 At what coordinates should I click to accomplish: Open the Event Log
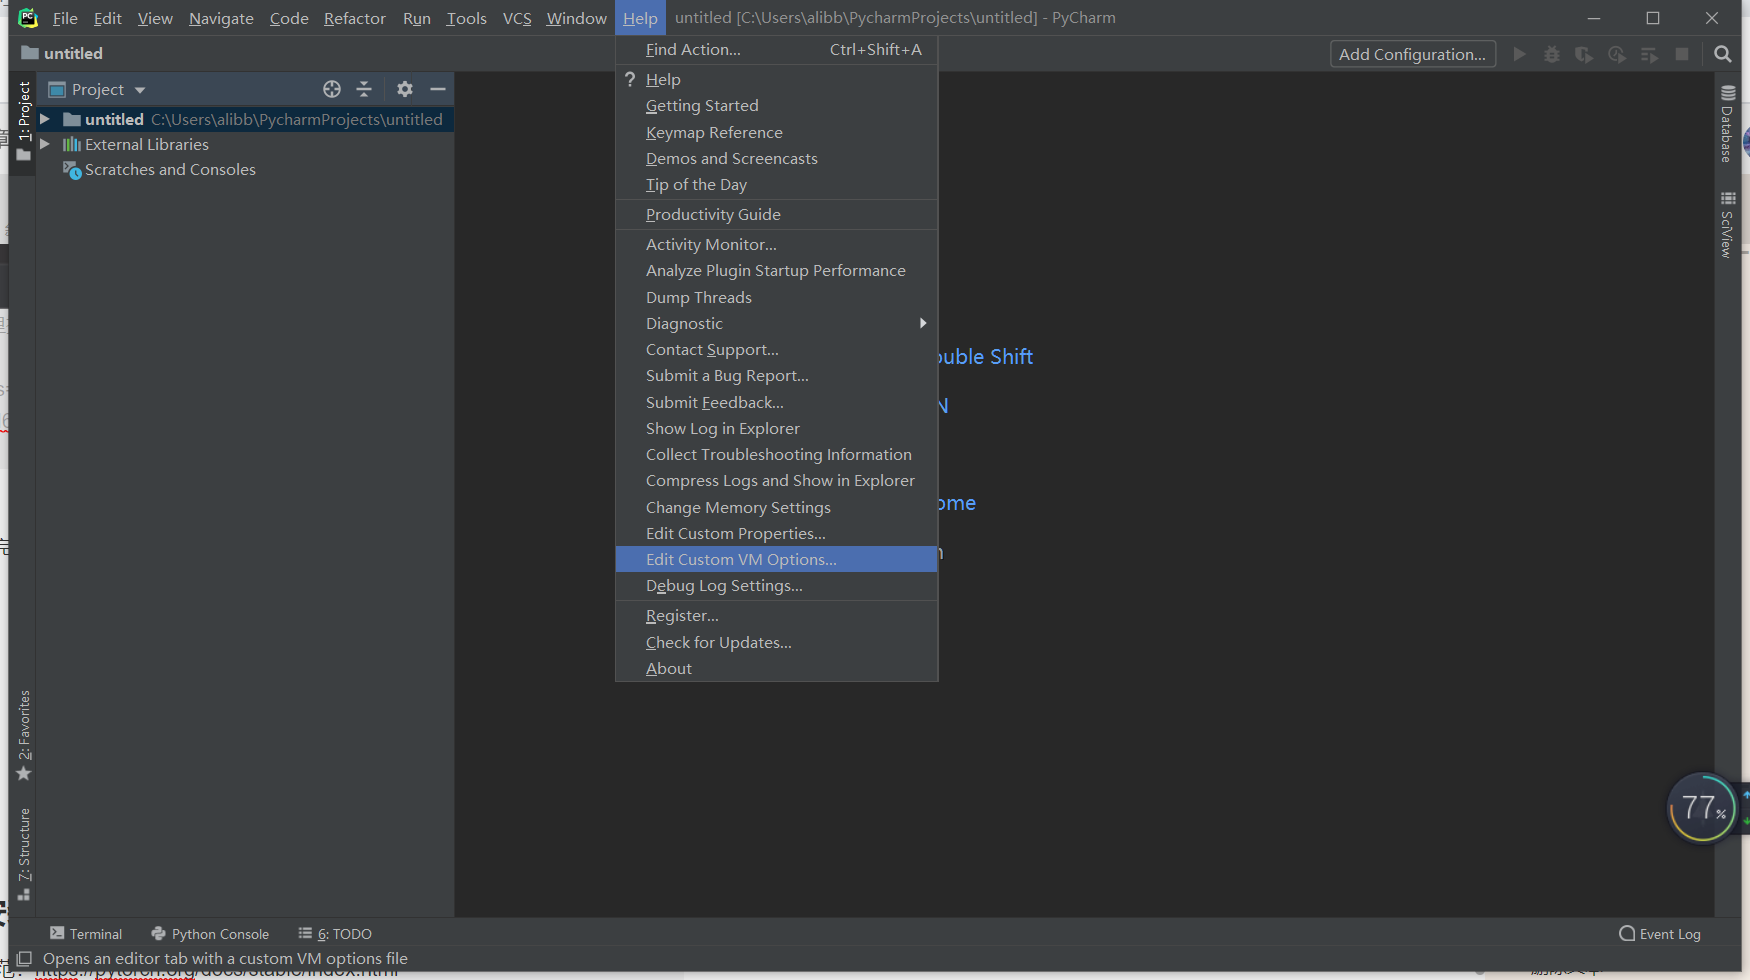(x=1668, y=933)
